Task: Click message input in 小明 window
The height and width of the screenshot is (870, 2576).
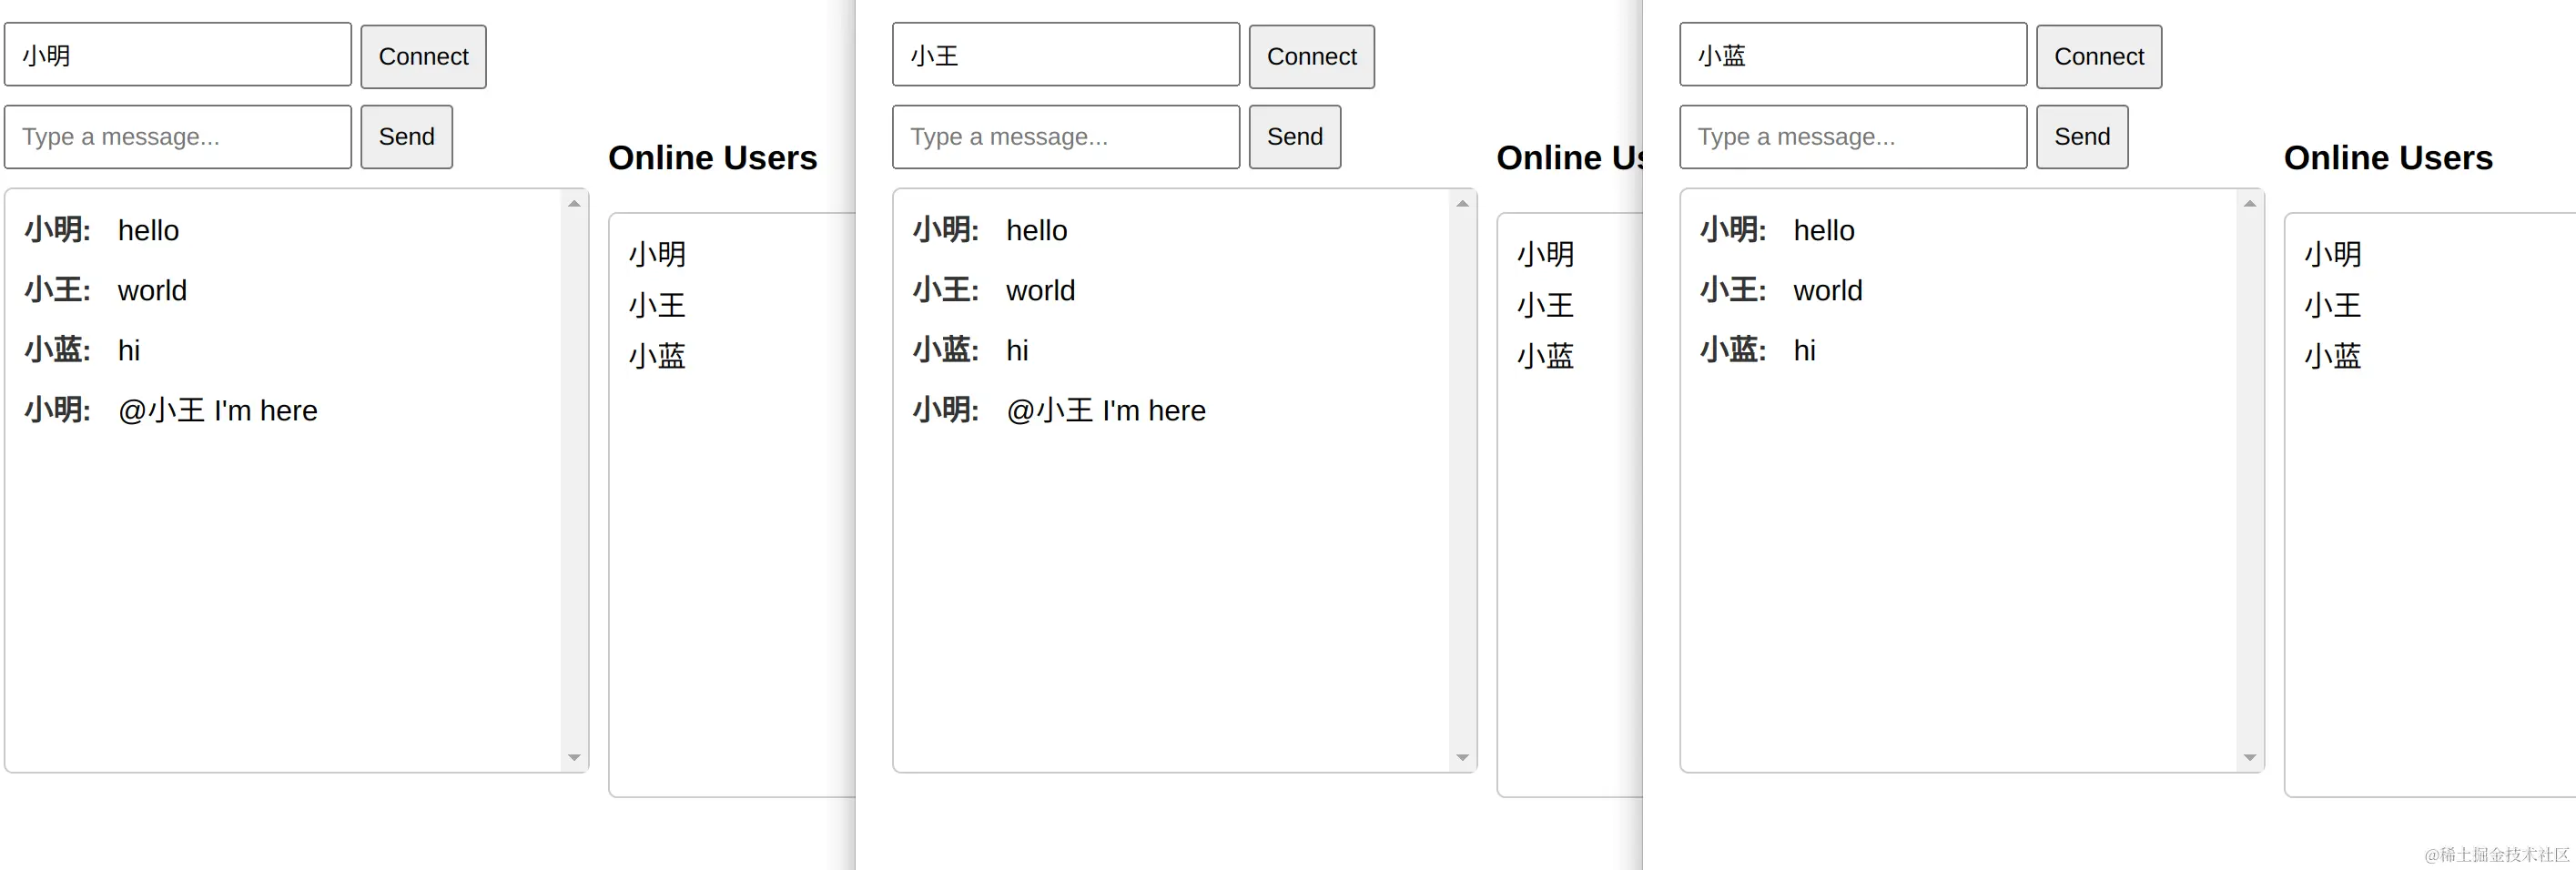Action: click(x=178, y=137)
